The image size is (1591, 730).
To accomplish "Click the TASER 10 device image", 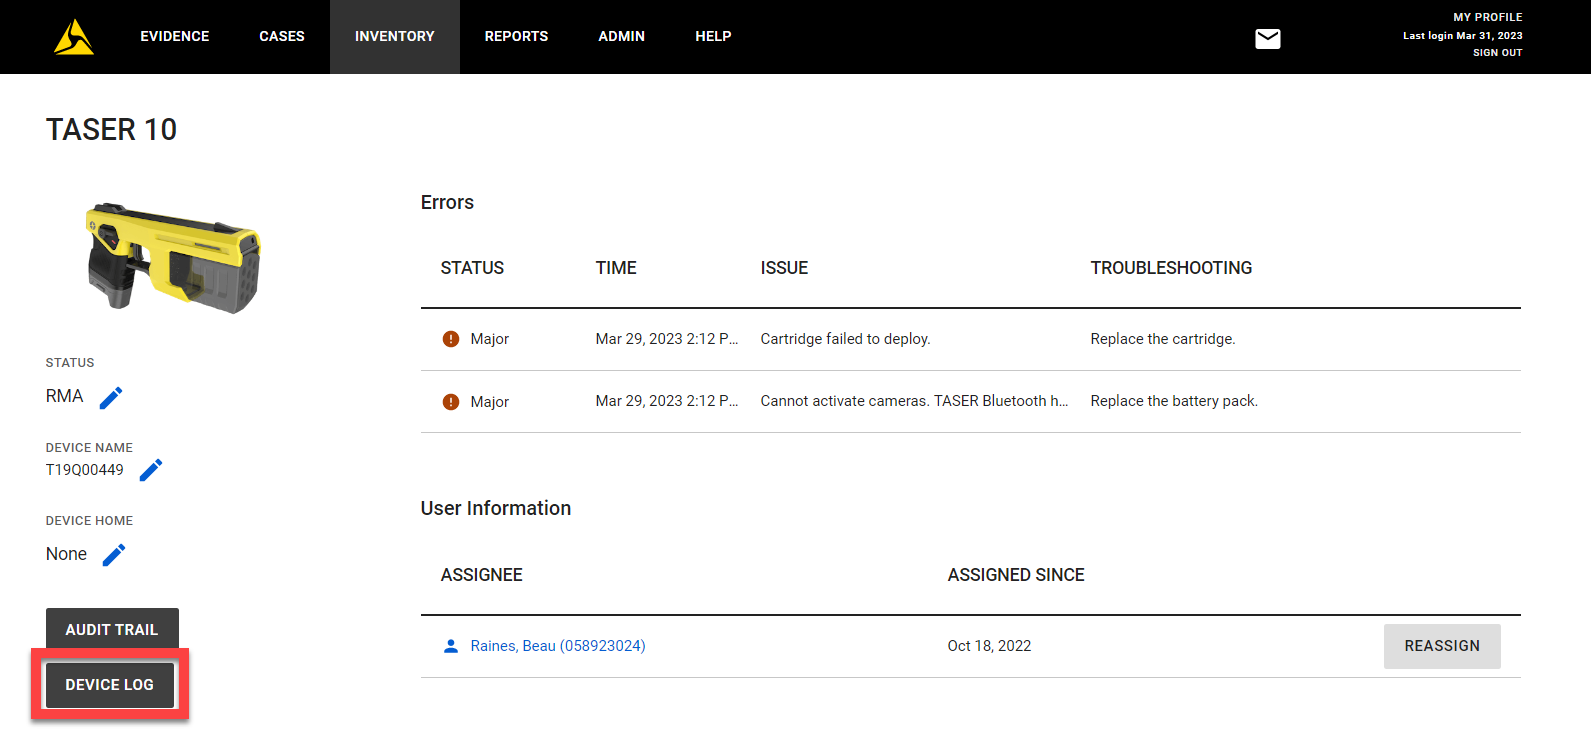I will (173, 259).
